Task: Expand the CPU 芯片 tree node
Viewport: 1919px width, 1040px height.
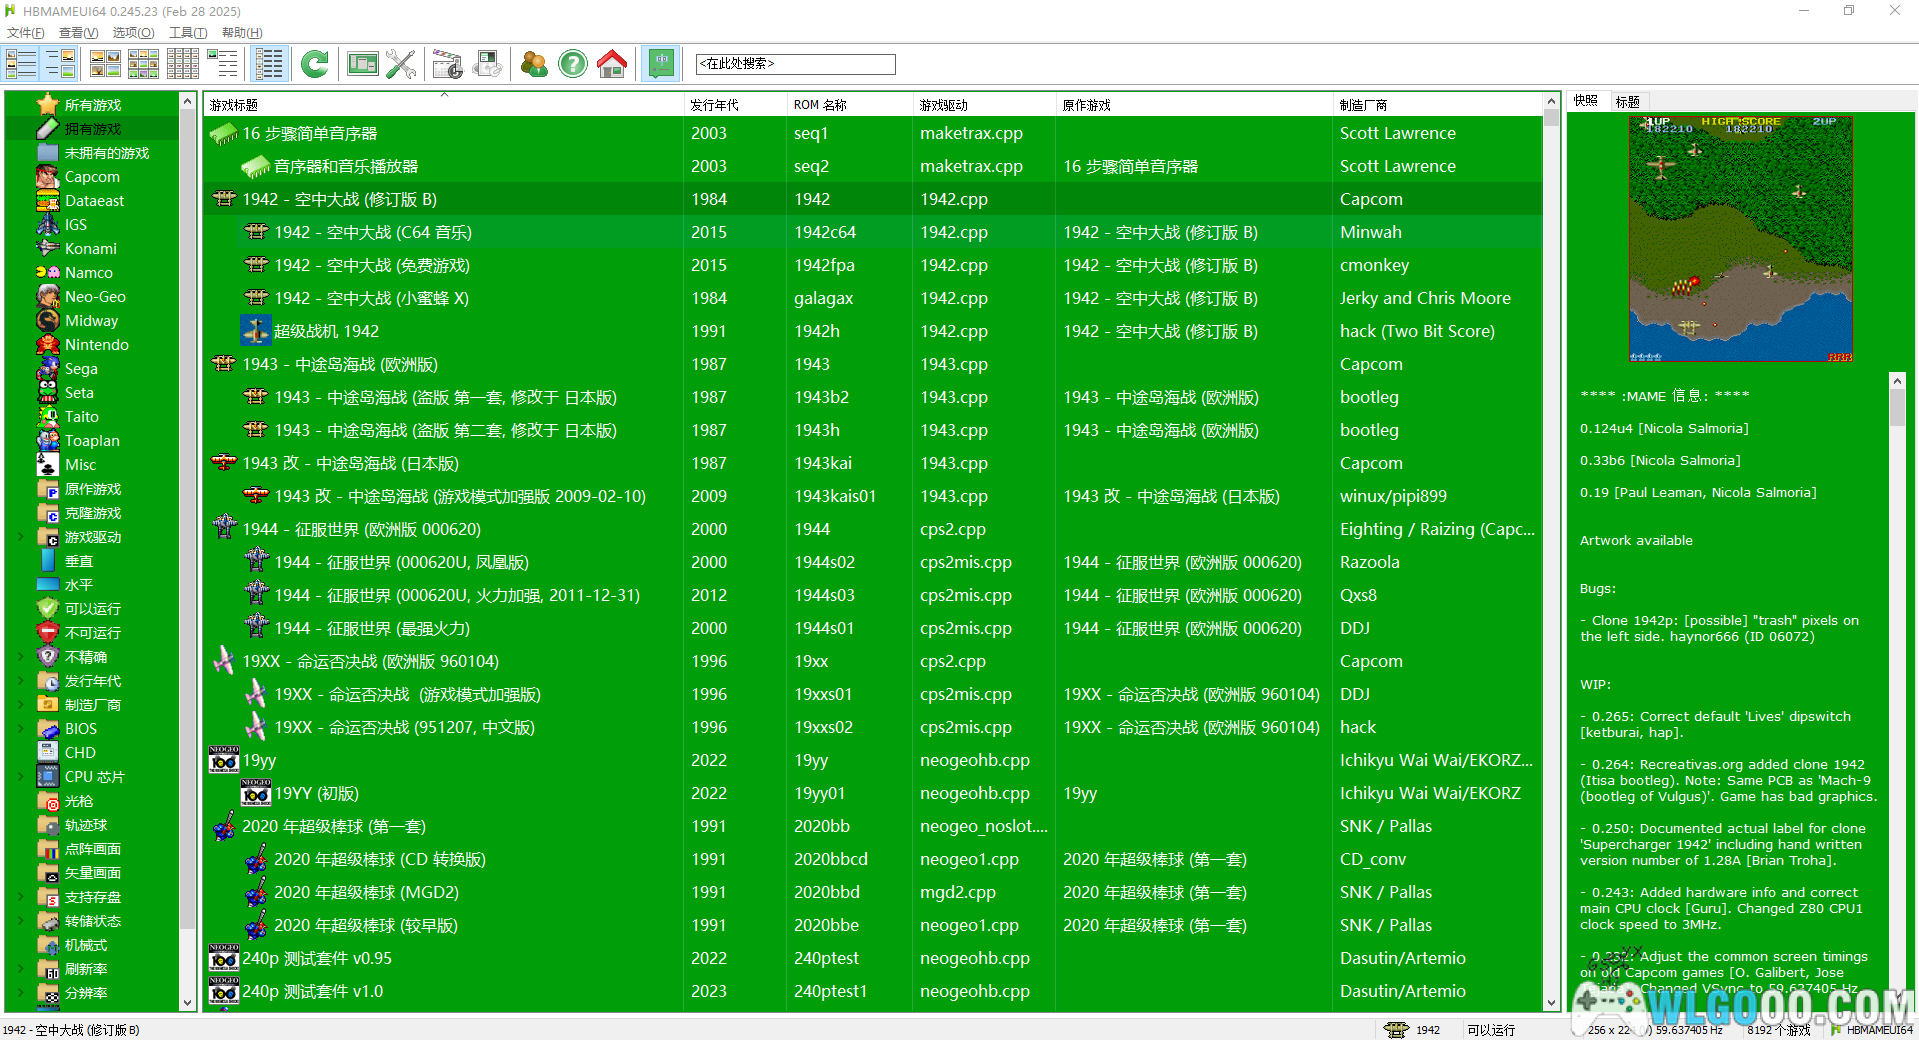Action: coord(21,777)
